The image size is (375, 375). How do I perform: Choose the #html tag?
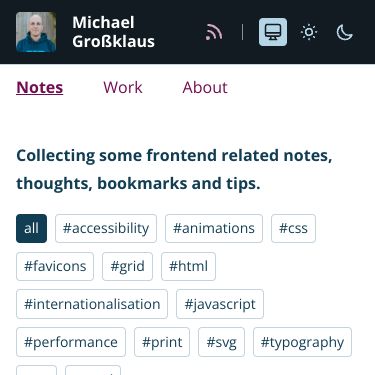pos(188,266)
